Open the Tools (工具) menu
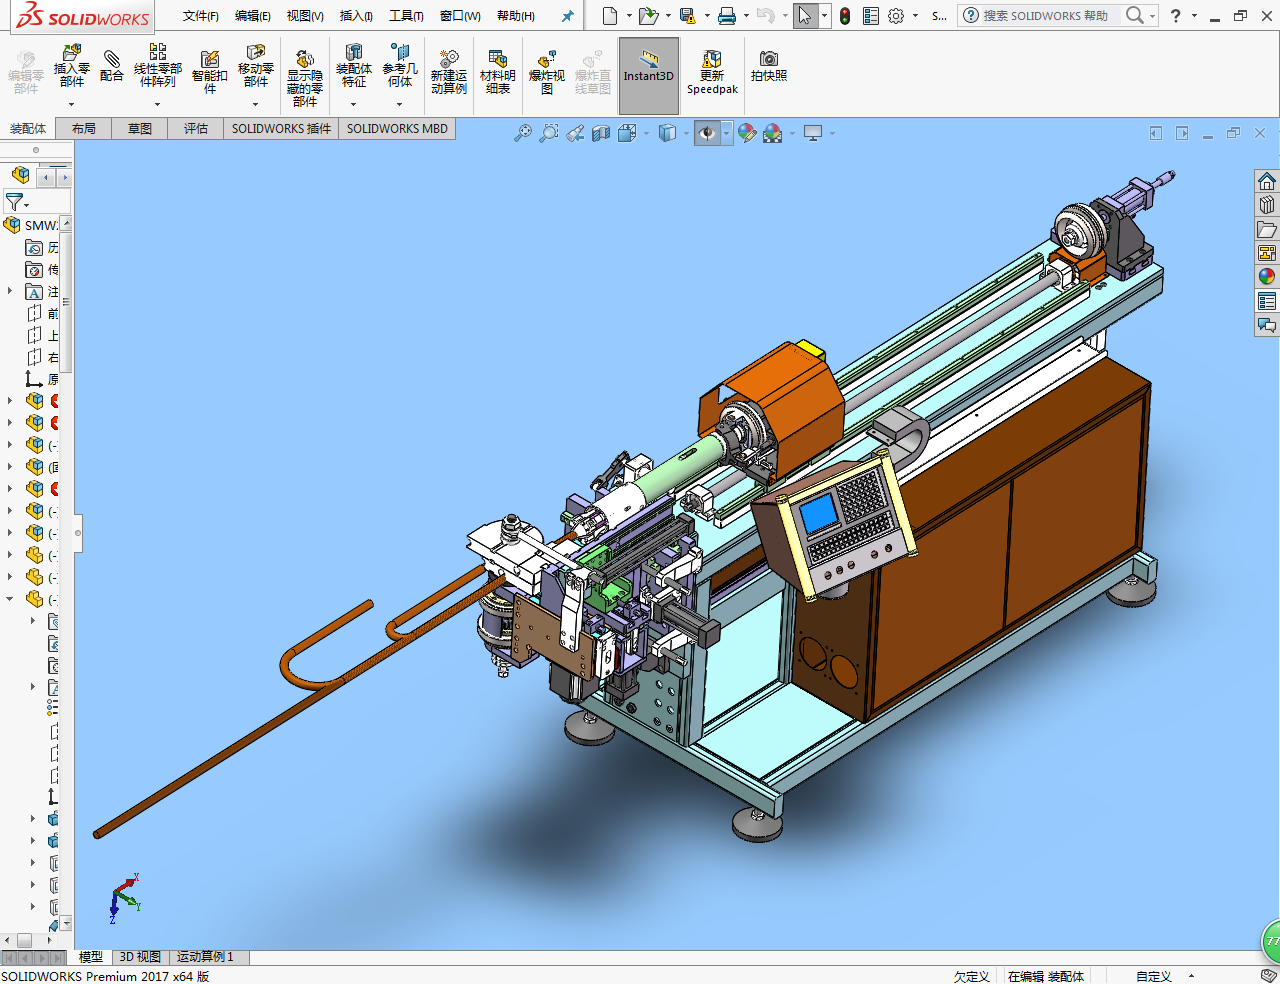This screenshot has height=984, width=1280. pos(406,16)
